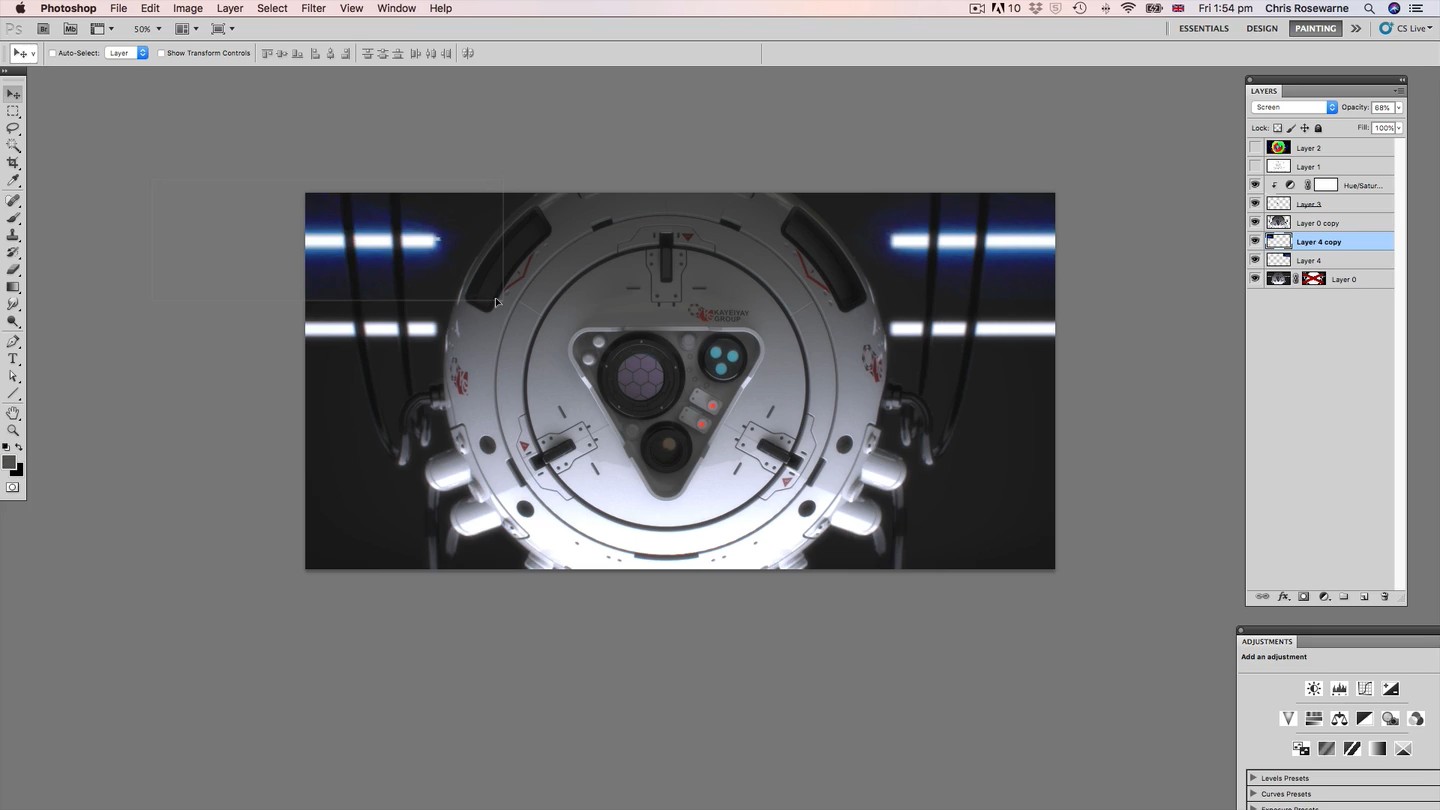Activate the Clone Stamp tool
The image size is (1440, 810).
[13, 235]
